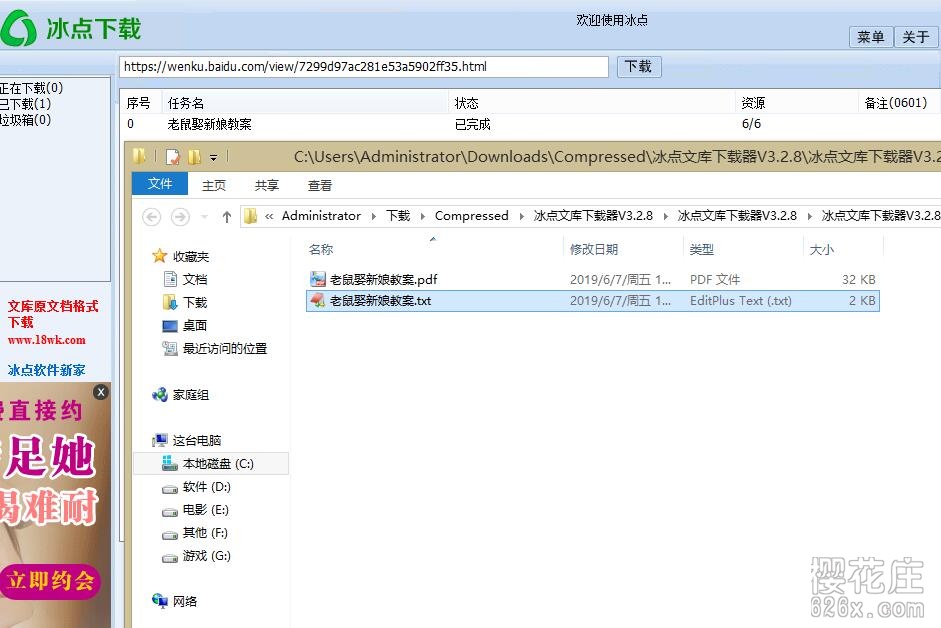
Task: Click the 6/6 resource cell
Action: pos(751,124)
